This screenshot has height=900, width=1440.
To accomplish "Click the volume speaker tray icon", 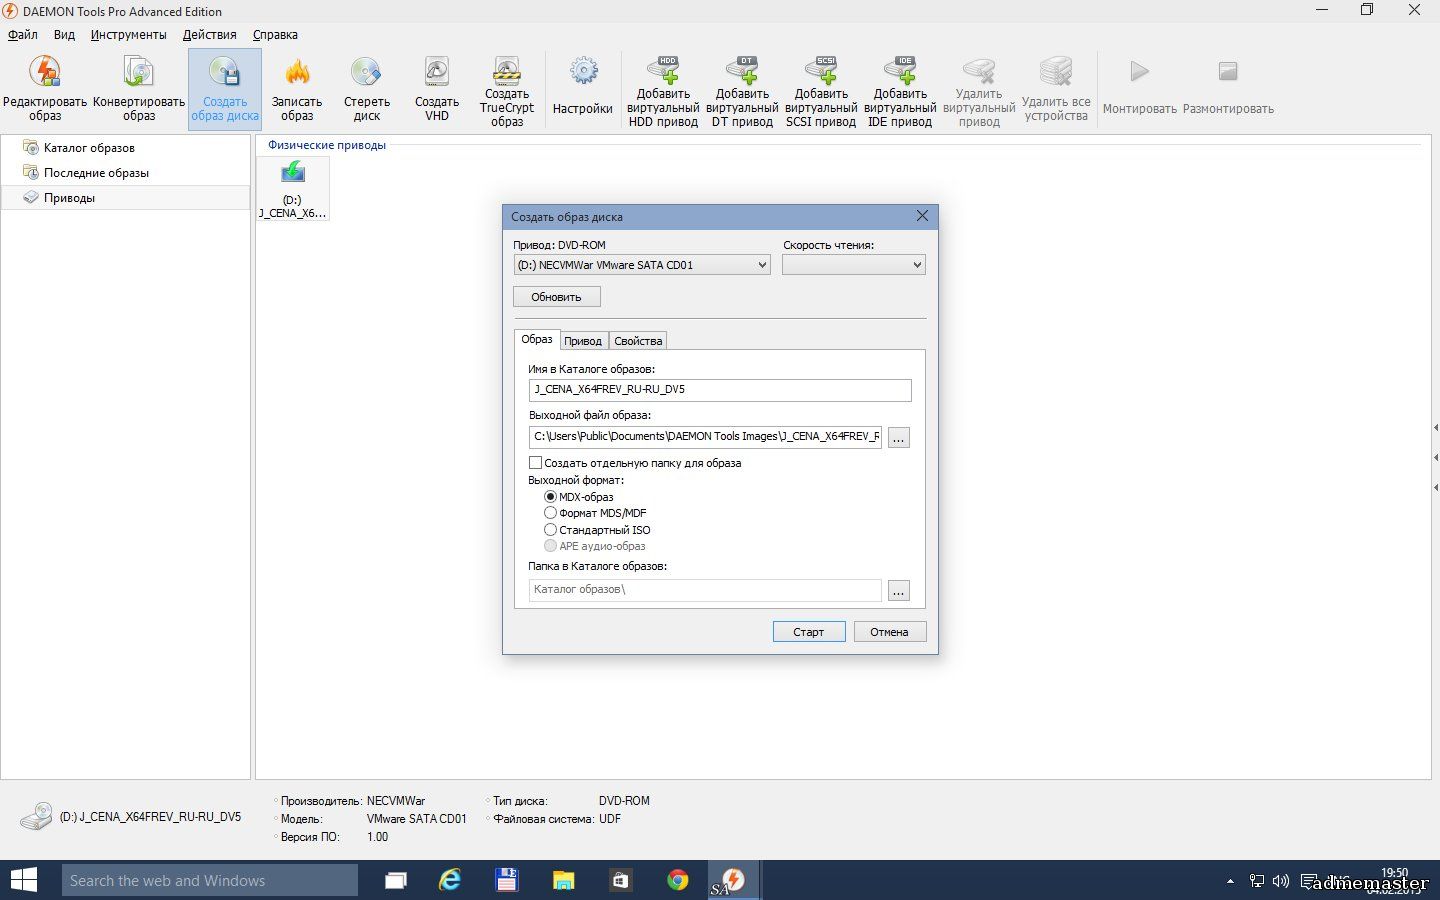I will (1281, 881).
